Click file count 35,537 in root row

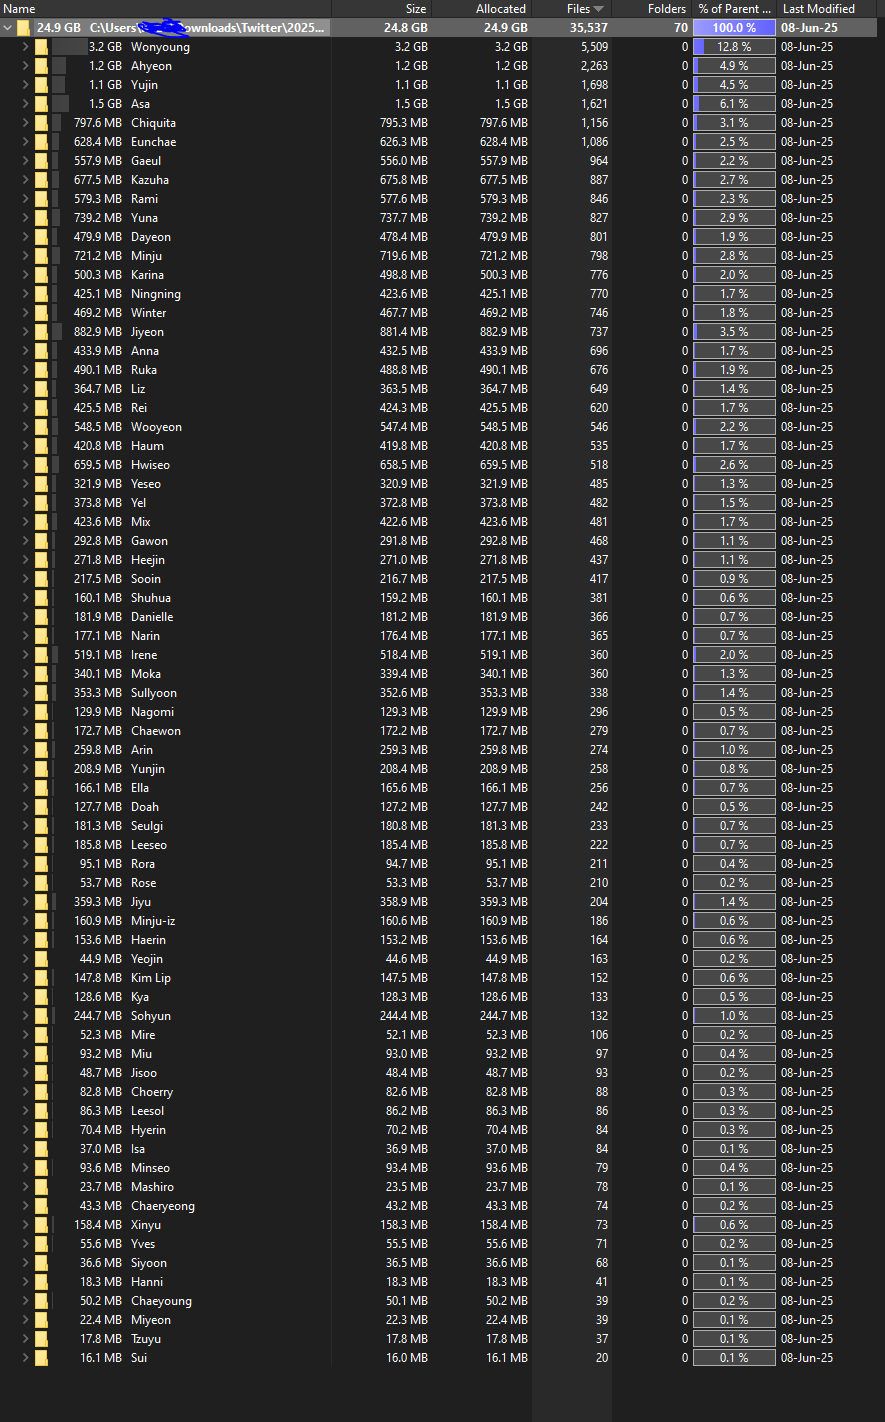point(589,28)
